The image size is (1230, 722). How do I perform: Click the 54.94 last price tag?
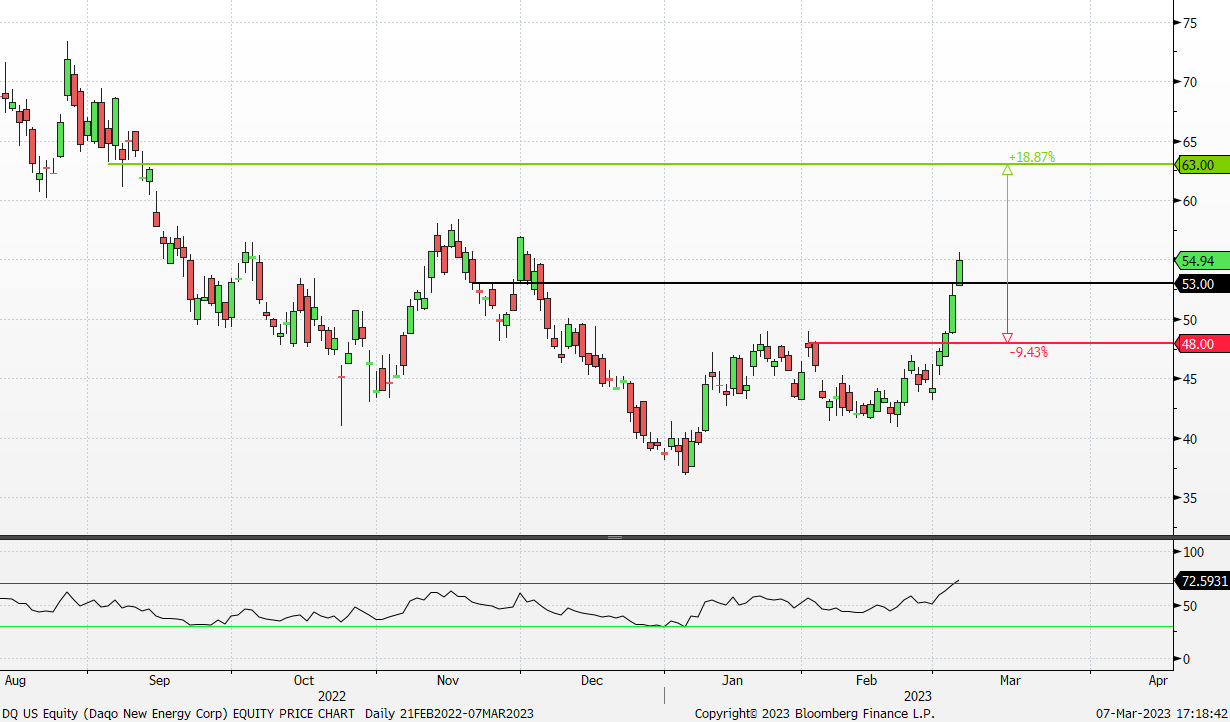[x=1202, y=261]
